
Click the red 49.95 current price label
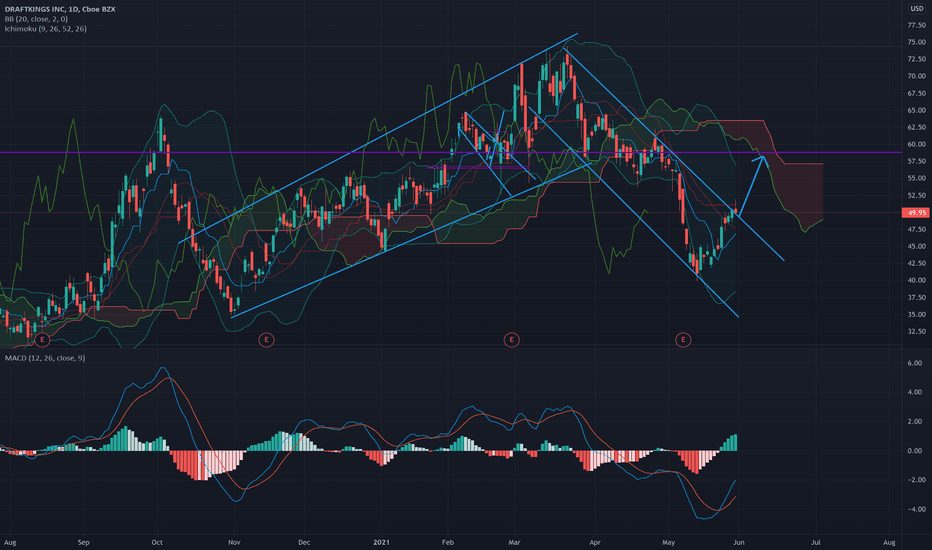(915, 212)
